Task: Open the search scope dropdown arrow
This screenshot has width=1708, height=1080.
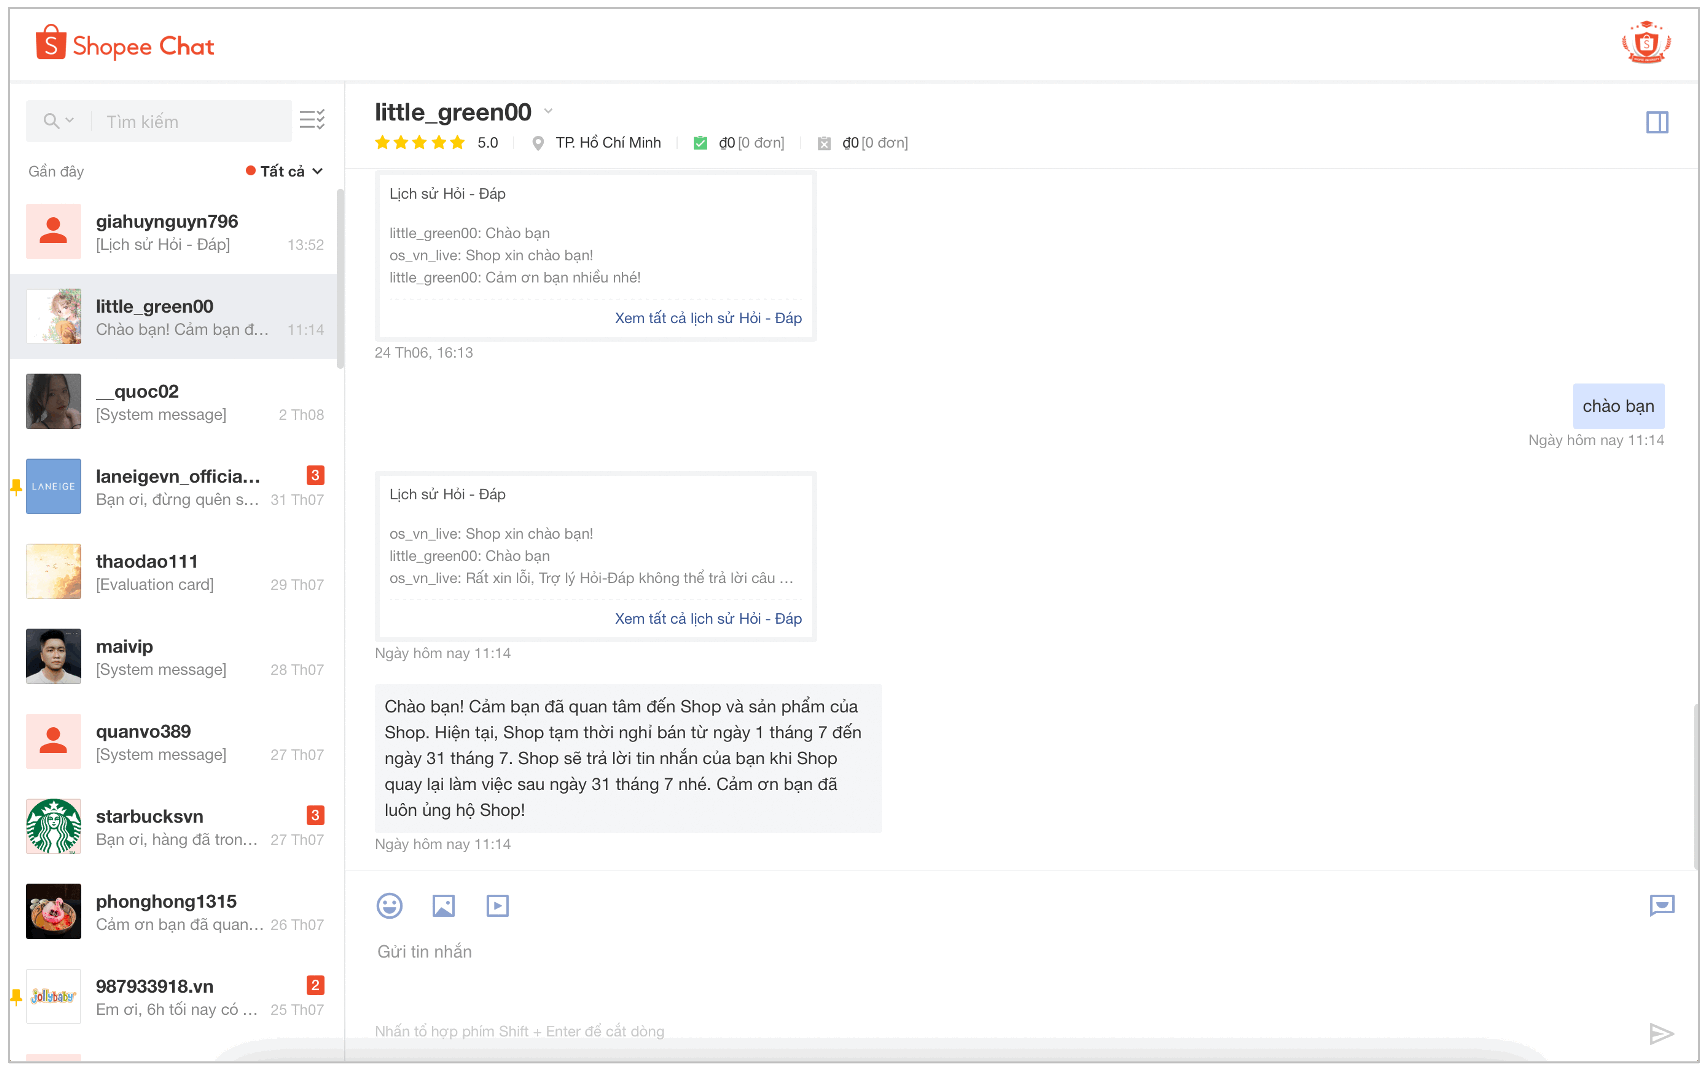Action: point(69,120)
